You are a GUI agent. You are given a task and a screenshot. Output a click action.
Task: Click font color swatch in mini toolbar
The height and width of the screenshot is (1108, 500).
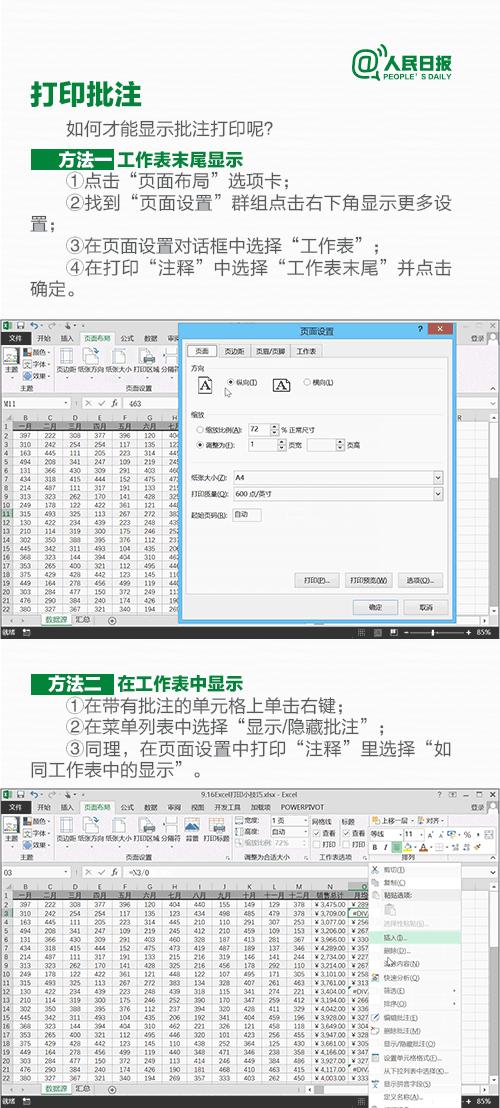(x=424, y=847)
